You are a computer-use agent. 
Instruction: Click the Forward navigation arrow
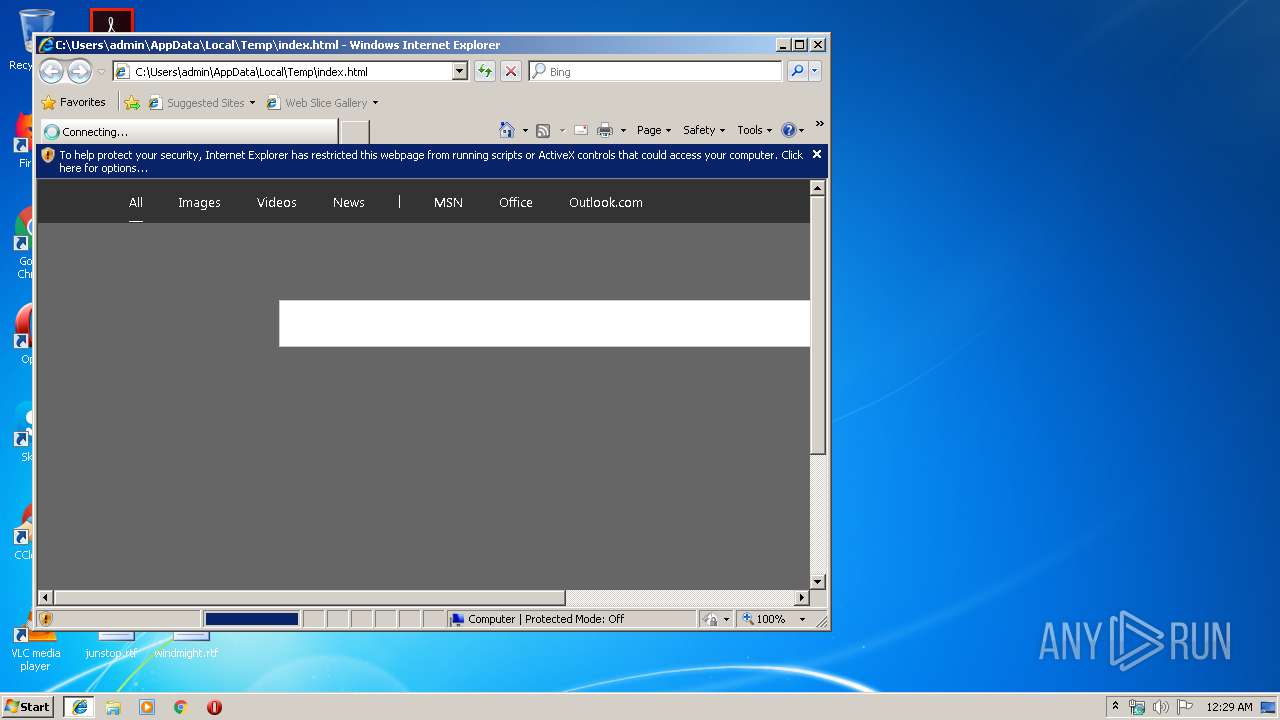[x=79, y=71]
